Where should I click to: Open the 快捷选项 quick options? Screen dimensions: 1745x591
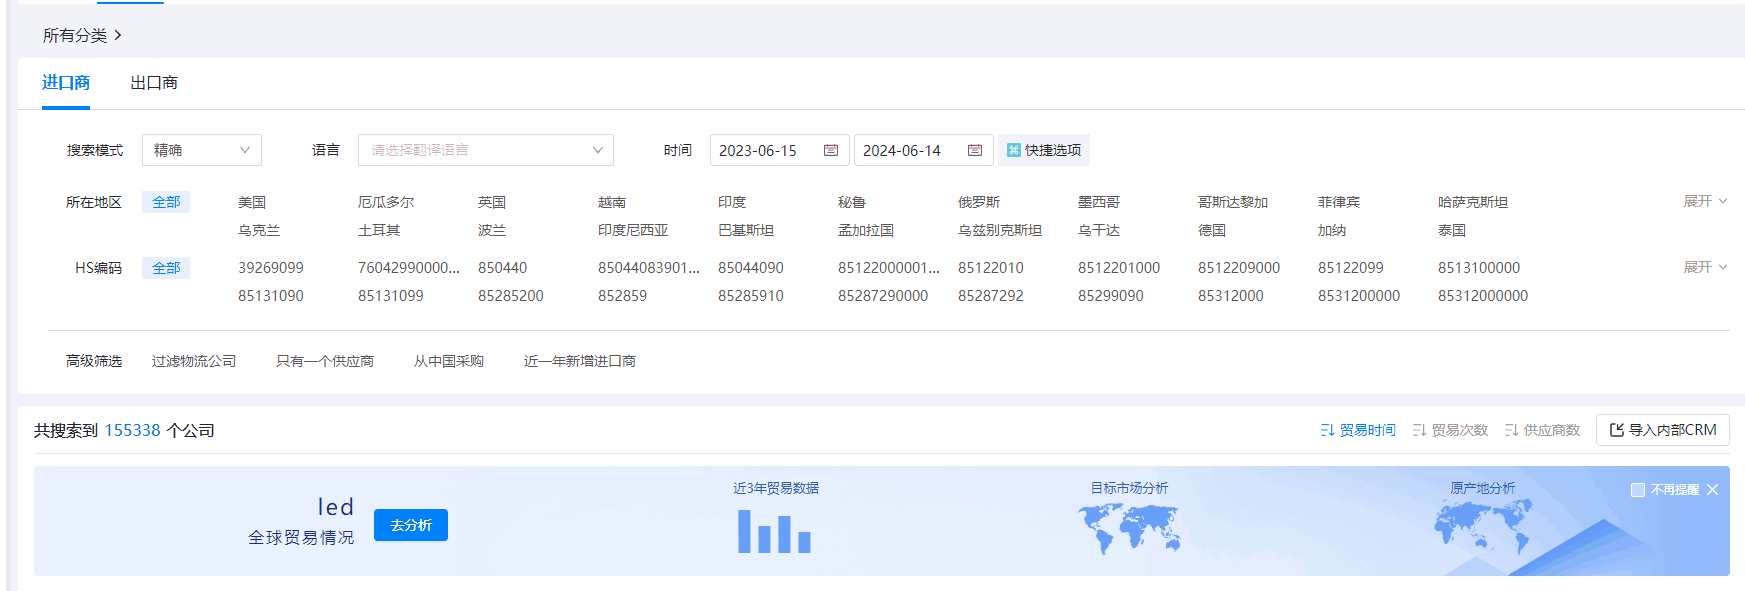pyautogui.click(x=1043, y=150)
